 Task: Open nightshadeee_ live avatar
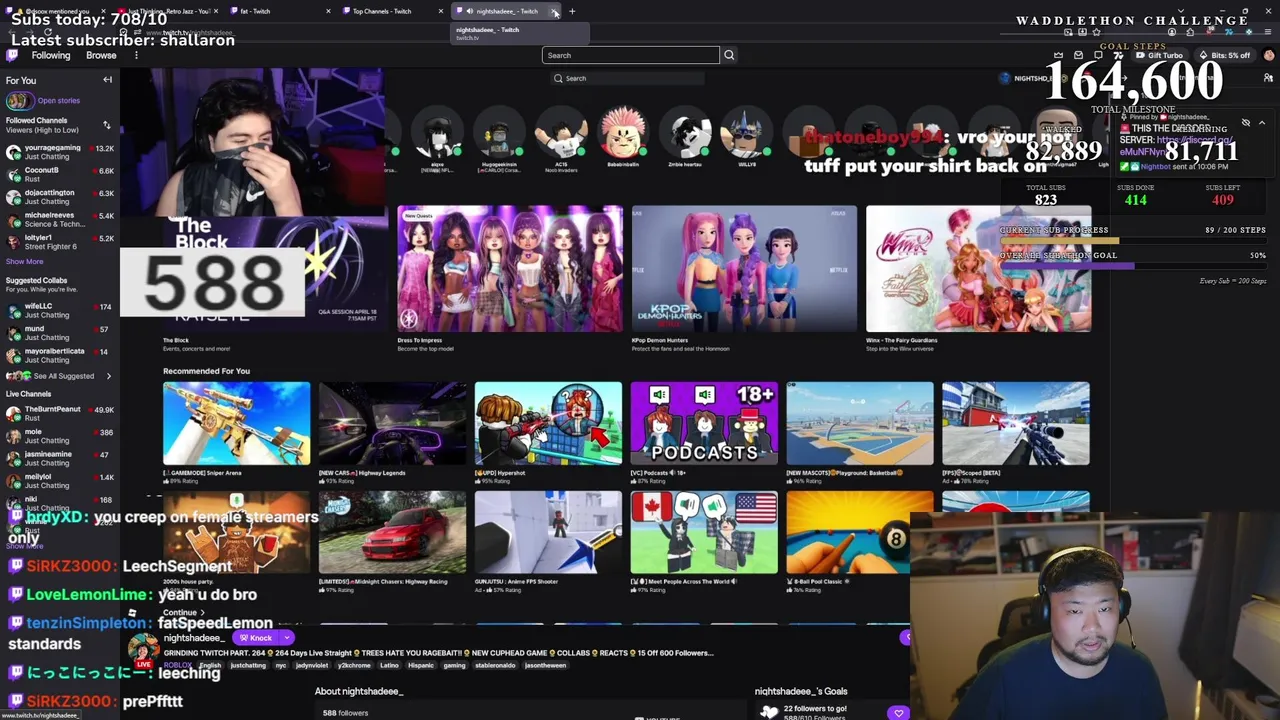click(x=143, y=650)
